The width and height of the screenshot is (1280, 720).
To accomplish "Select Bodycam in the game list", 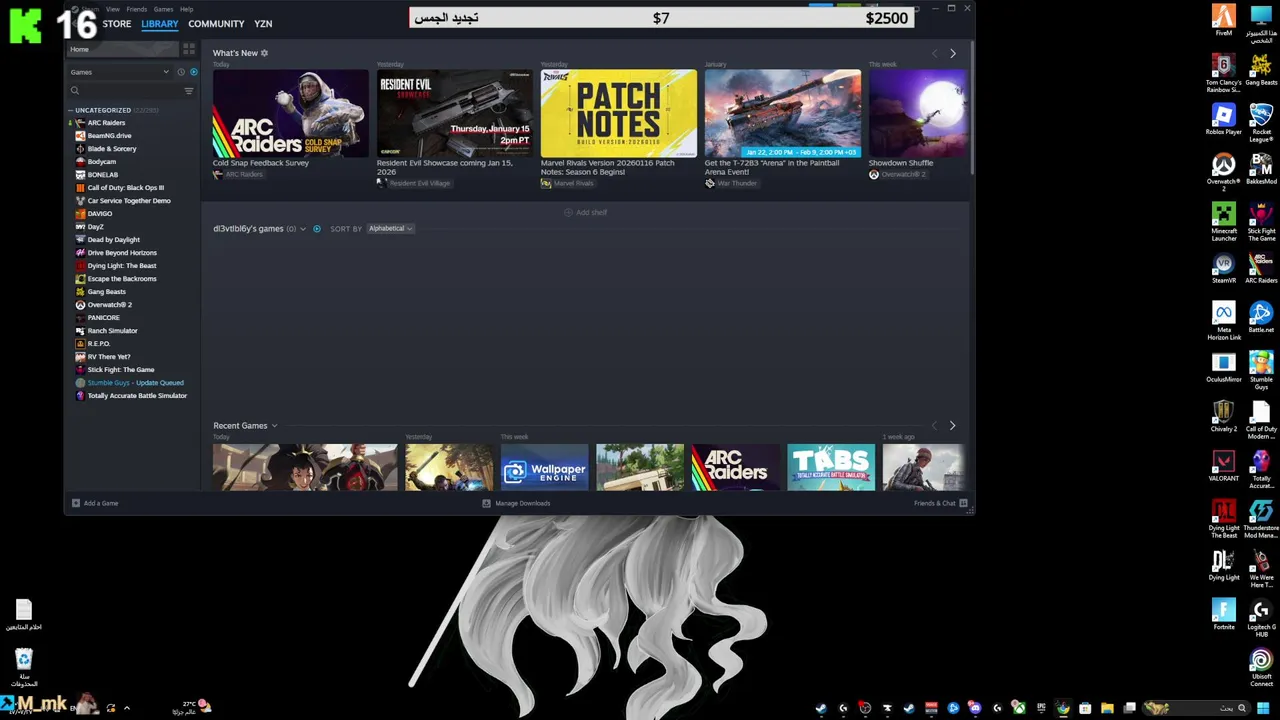I will pos(102,162).
